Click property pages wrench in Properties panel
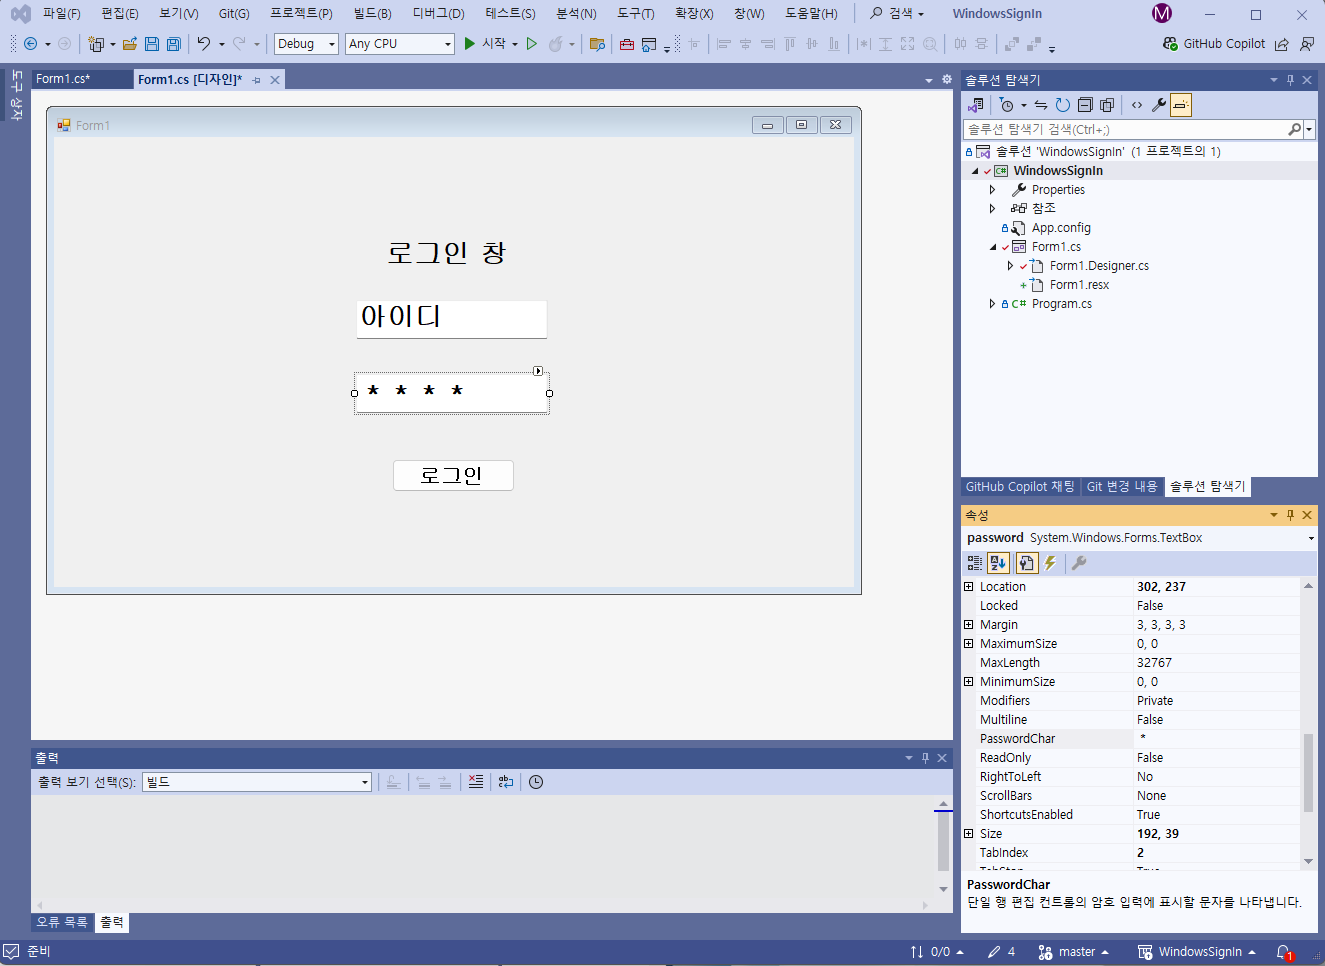This screenshot has width=1325, height=966. pos(1079,563)
